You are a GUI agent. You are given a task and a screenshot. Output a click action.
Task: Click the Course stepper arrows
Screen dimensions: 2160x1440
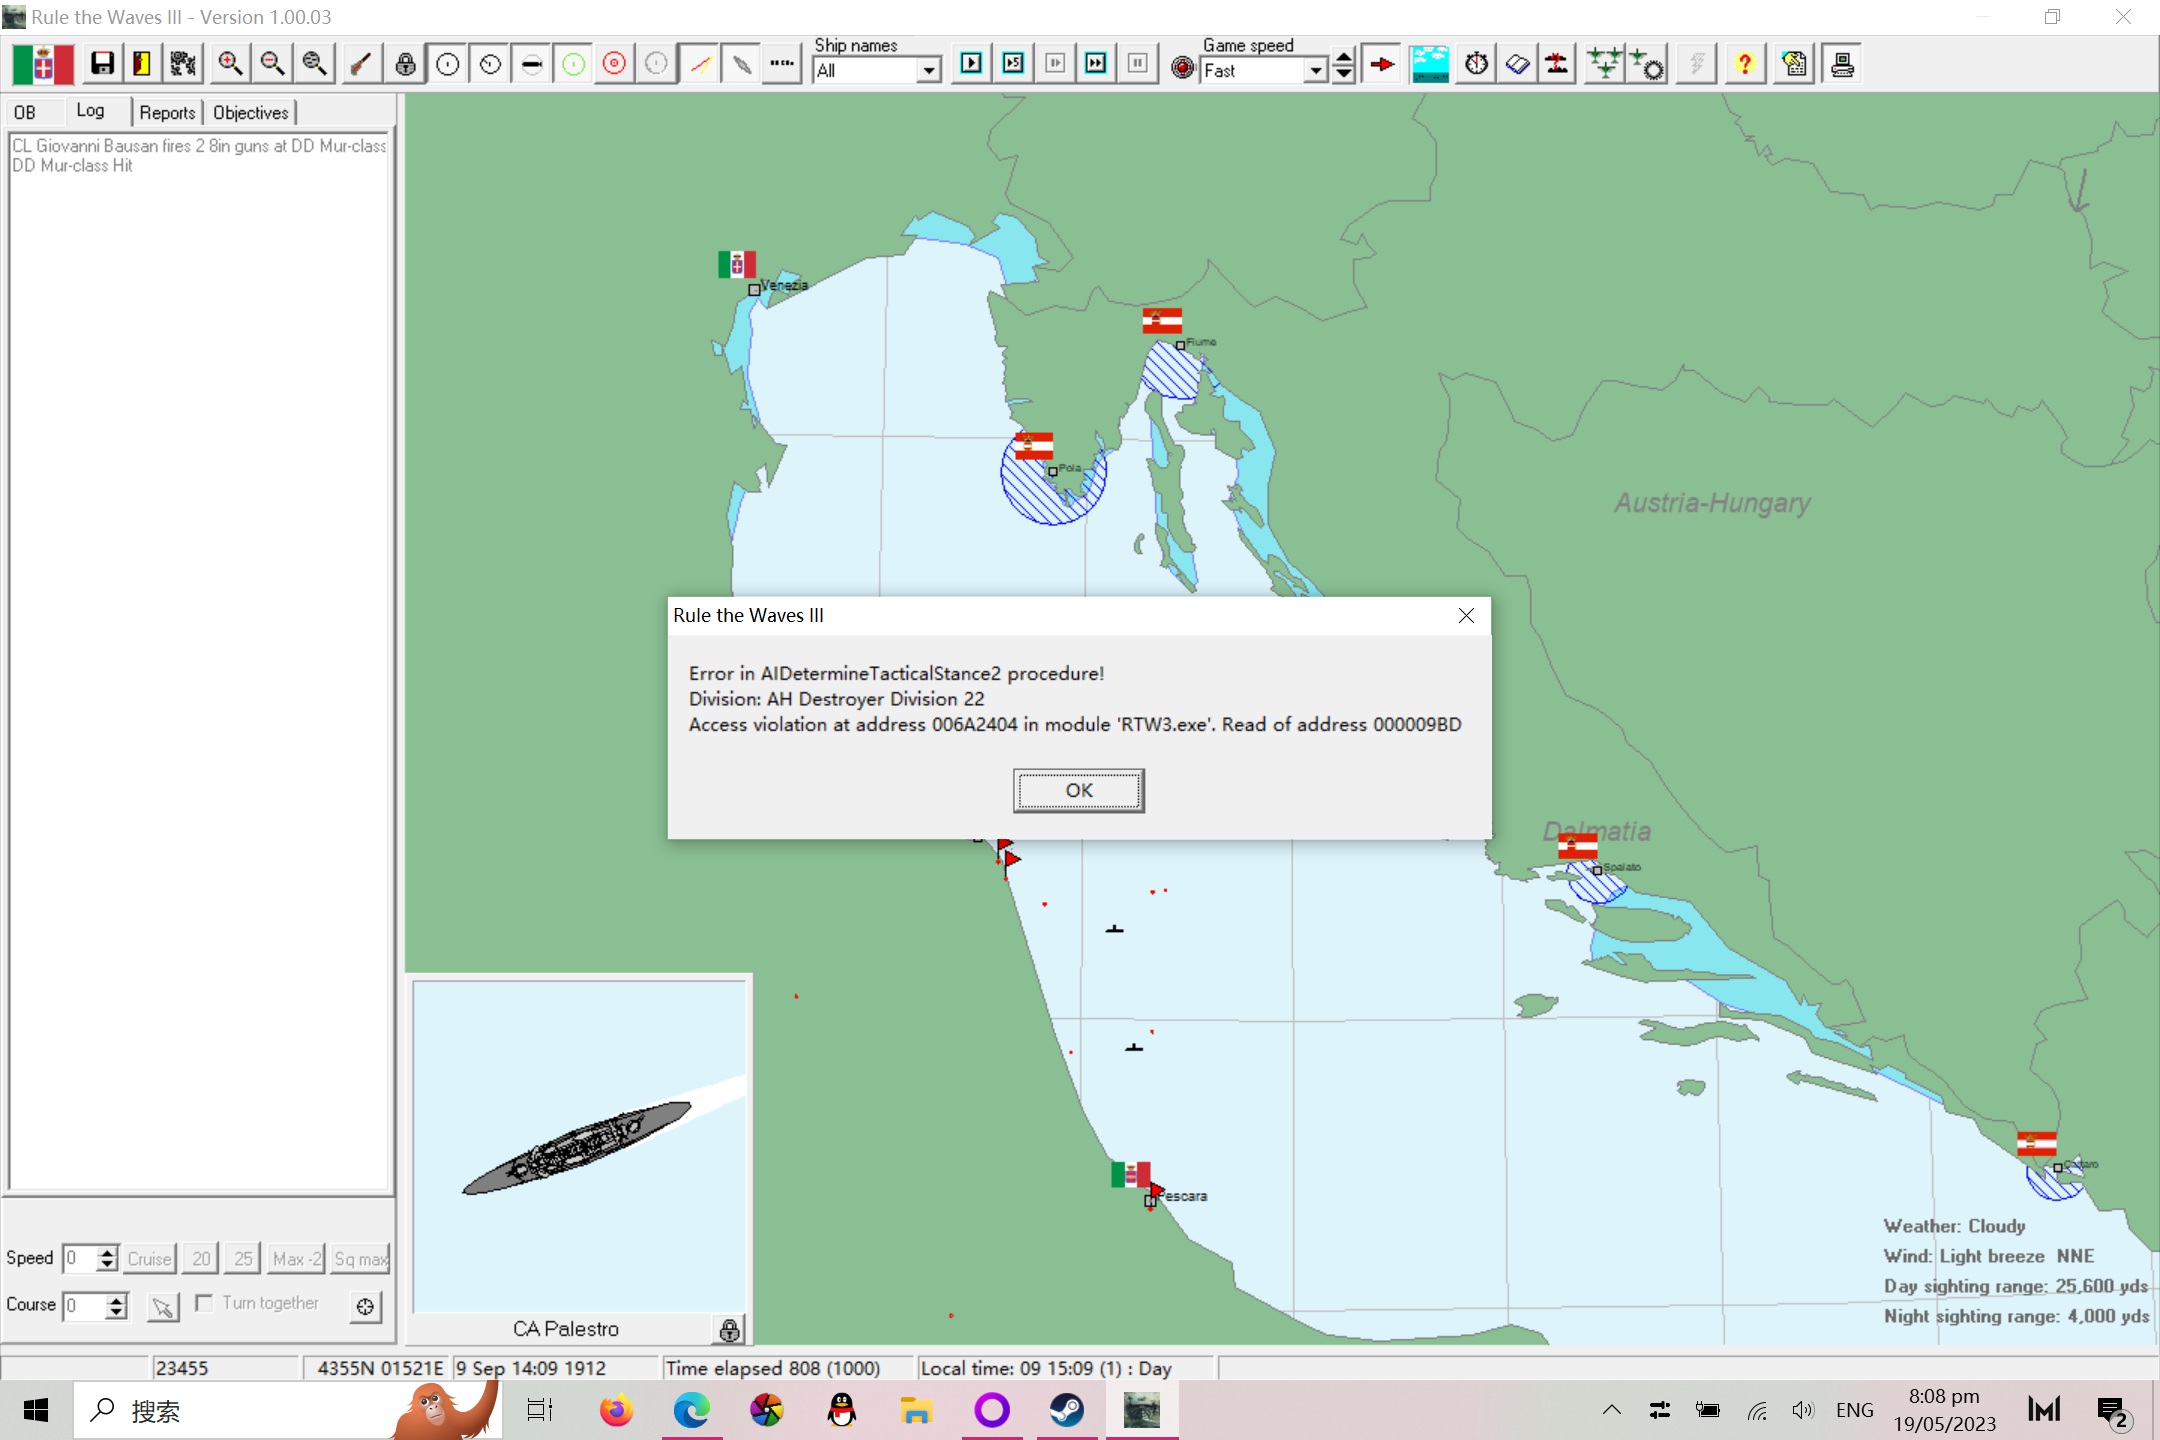click(116, 1305)
